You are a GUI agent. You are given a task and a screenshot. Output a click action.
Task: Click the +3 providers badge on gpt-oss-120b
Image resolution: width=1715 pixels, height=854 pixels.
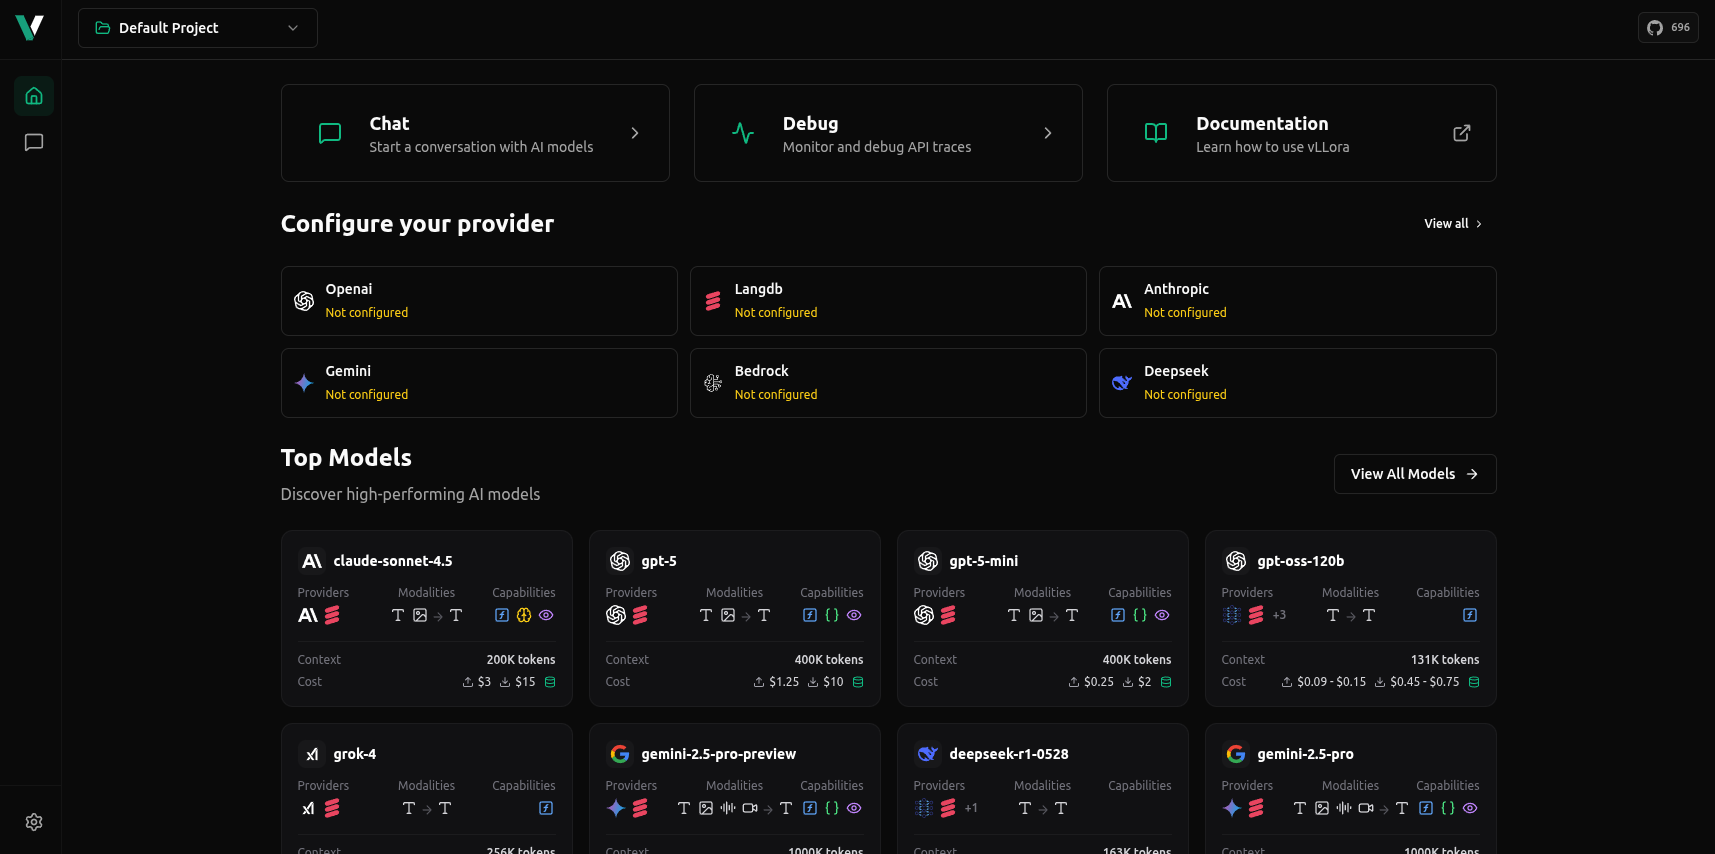[x=1279, y=615]
